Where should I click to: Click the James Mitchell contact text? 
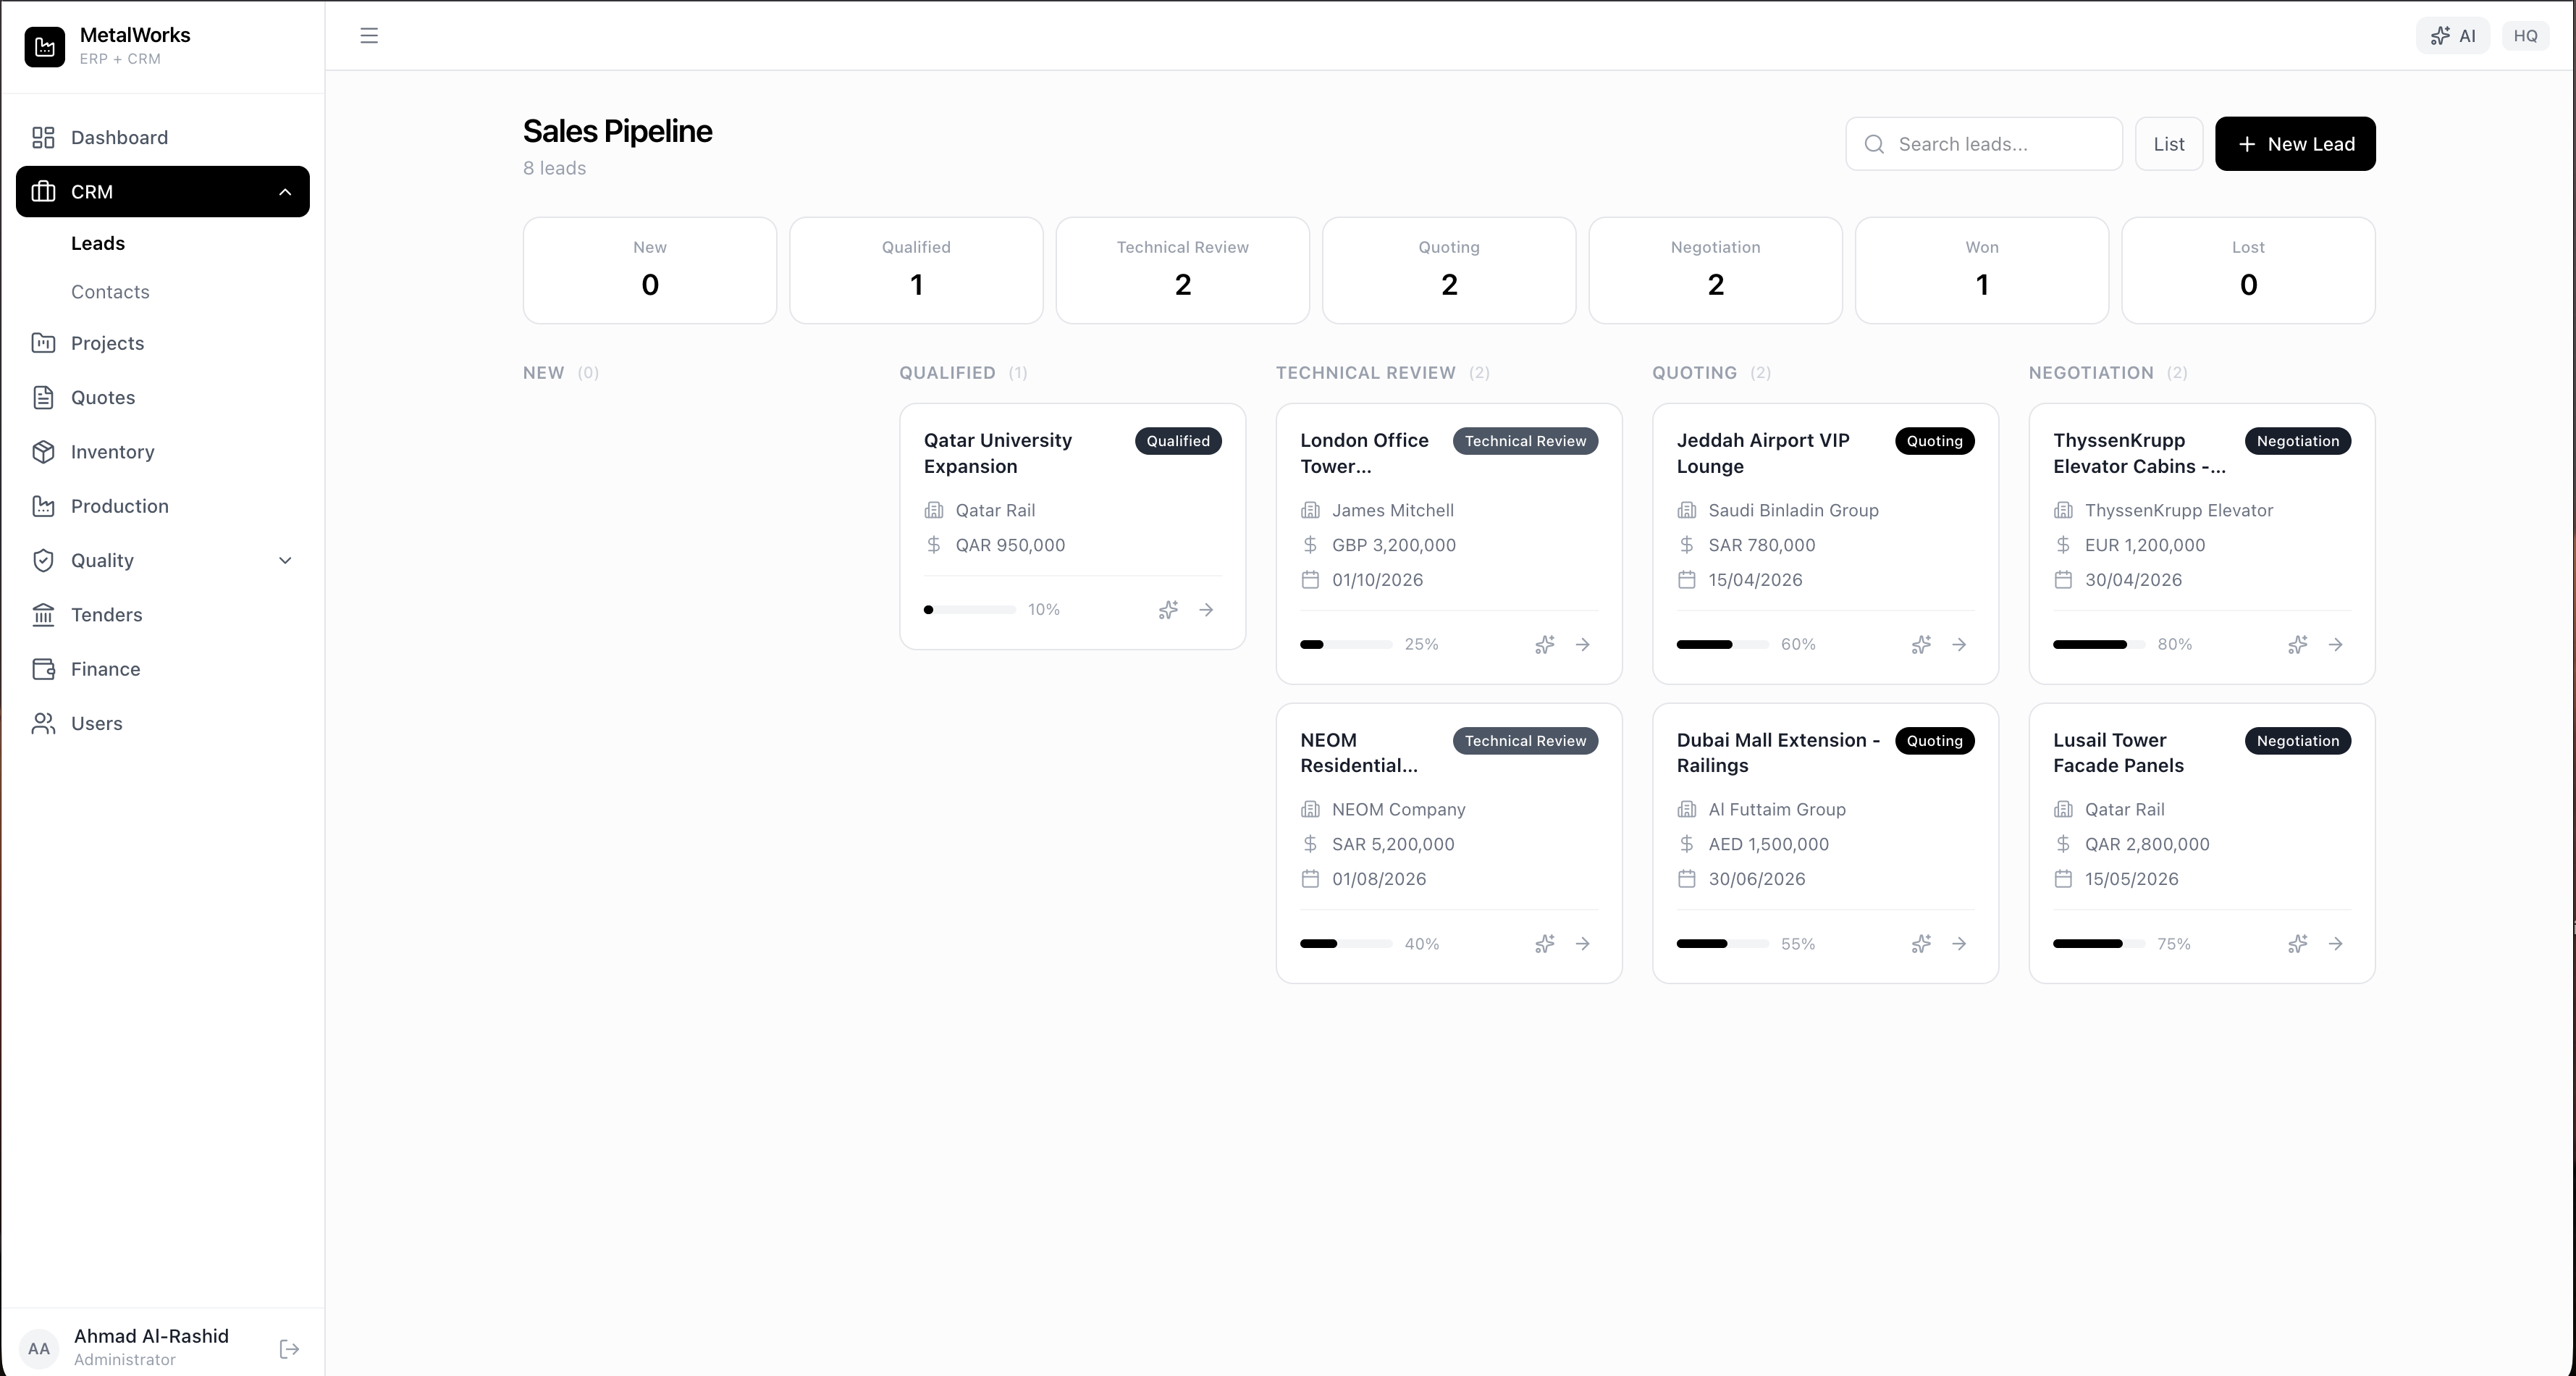click(1393, 510)
